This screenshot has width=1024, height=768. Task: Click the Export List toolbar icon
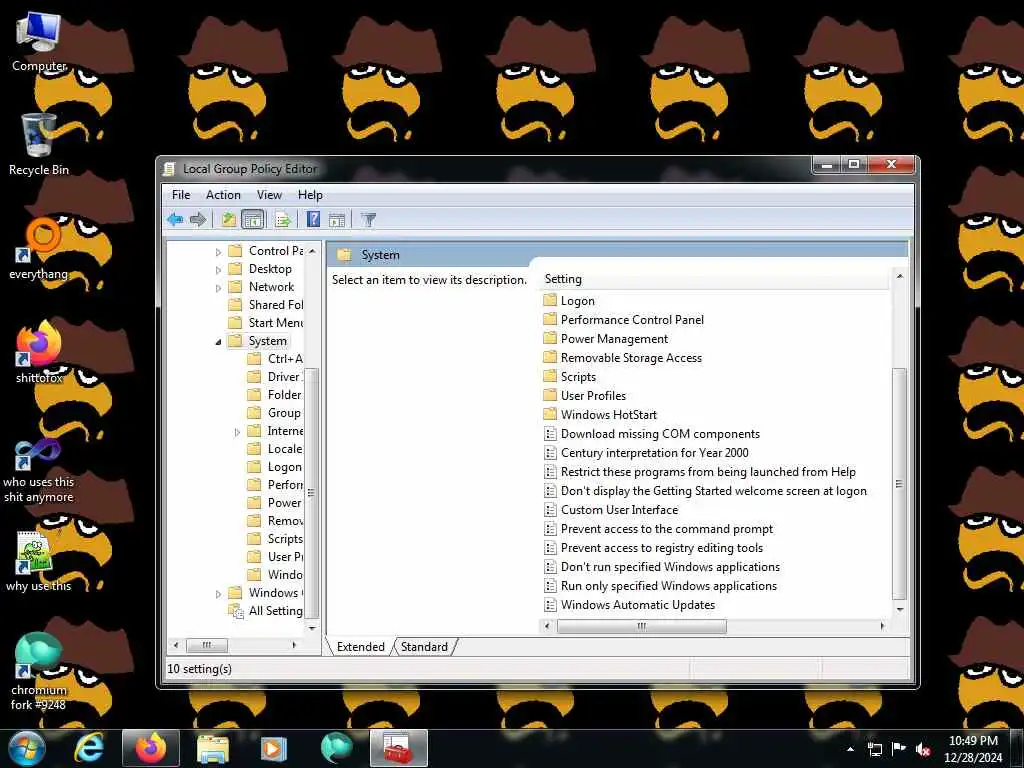click(283, 219)
